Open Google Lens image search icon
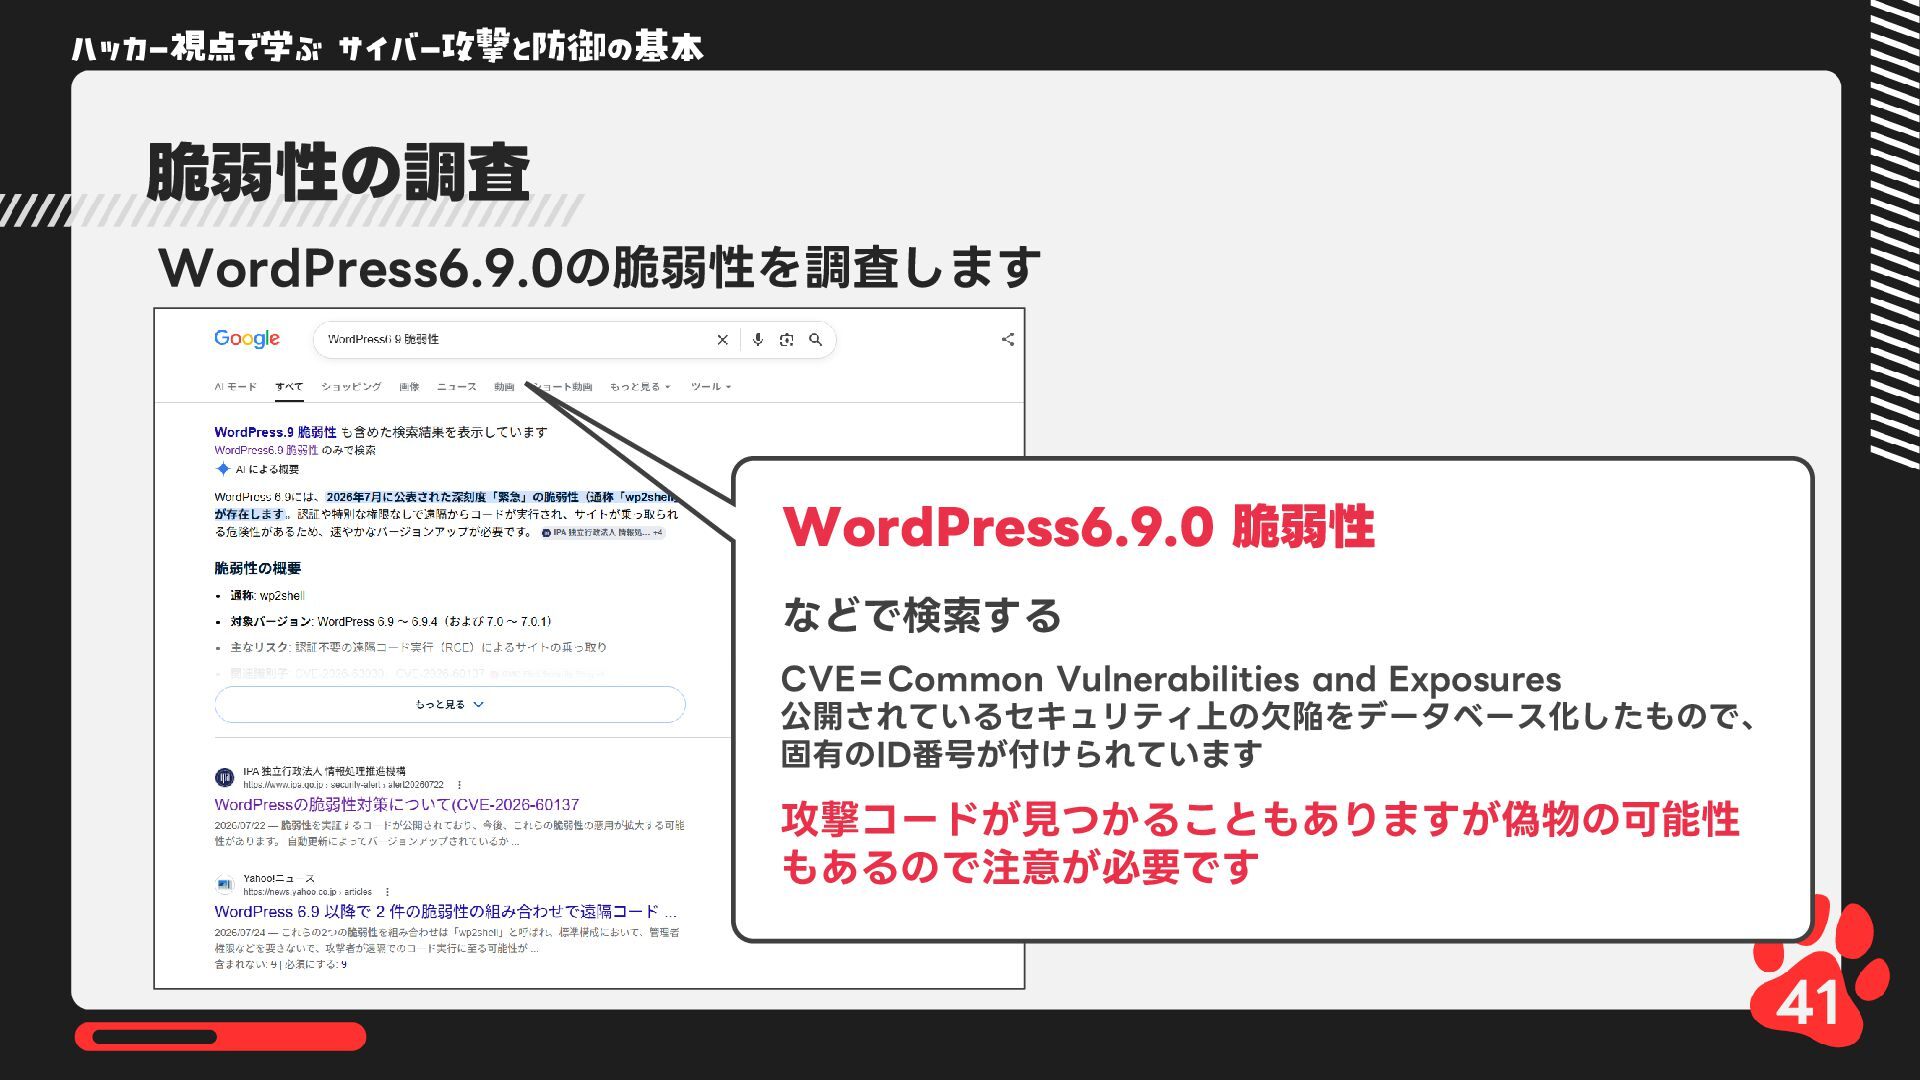This screenshot has width=1920, height=1080. click(x=787, y=340)
